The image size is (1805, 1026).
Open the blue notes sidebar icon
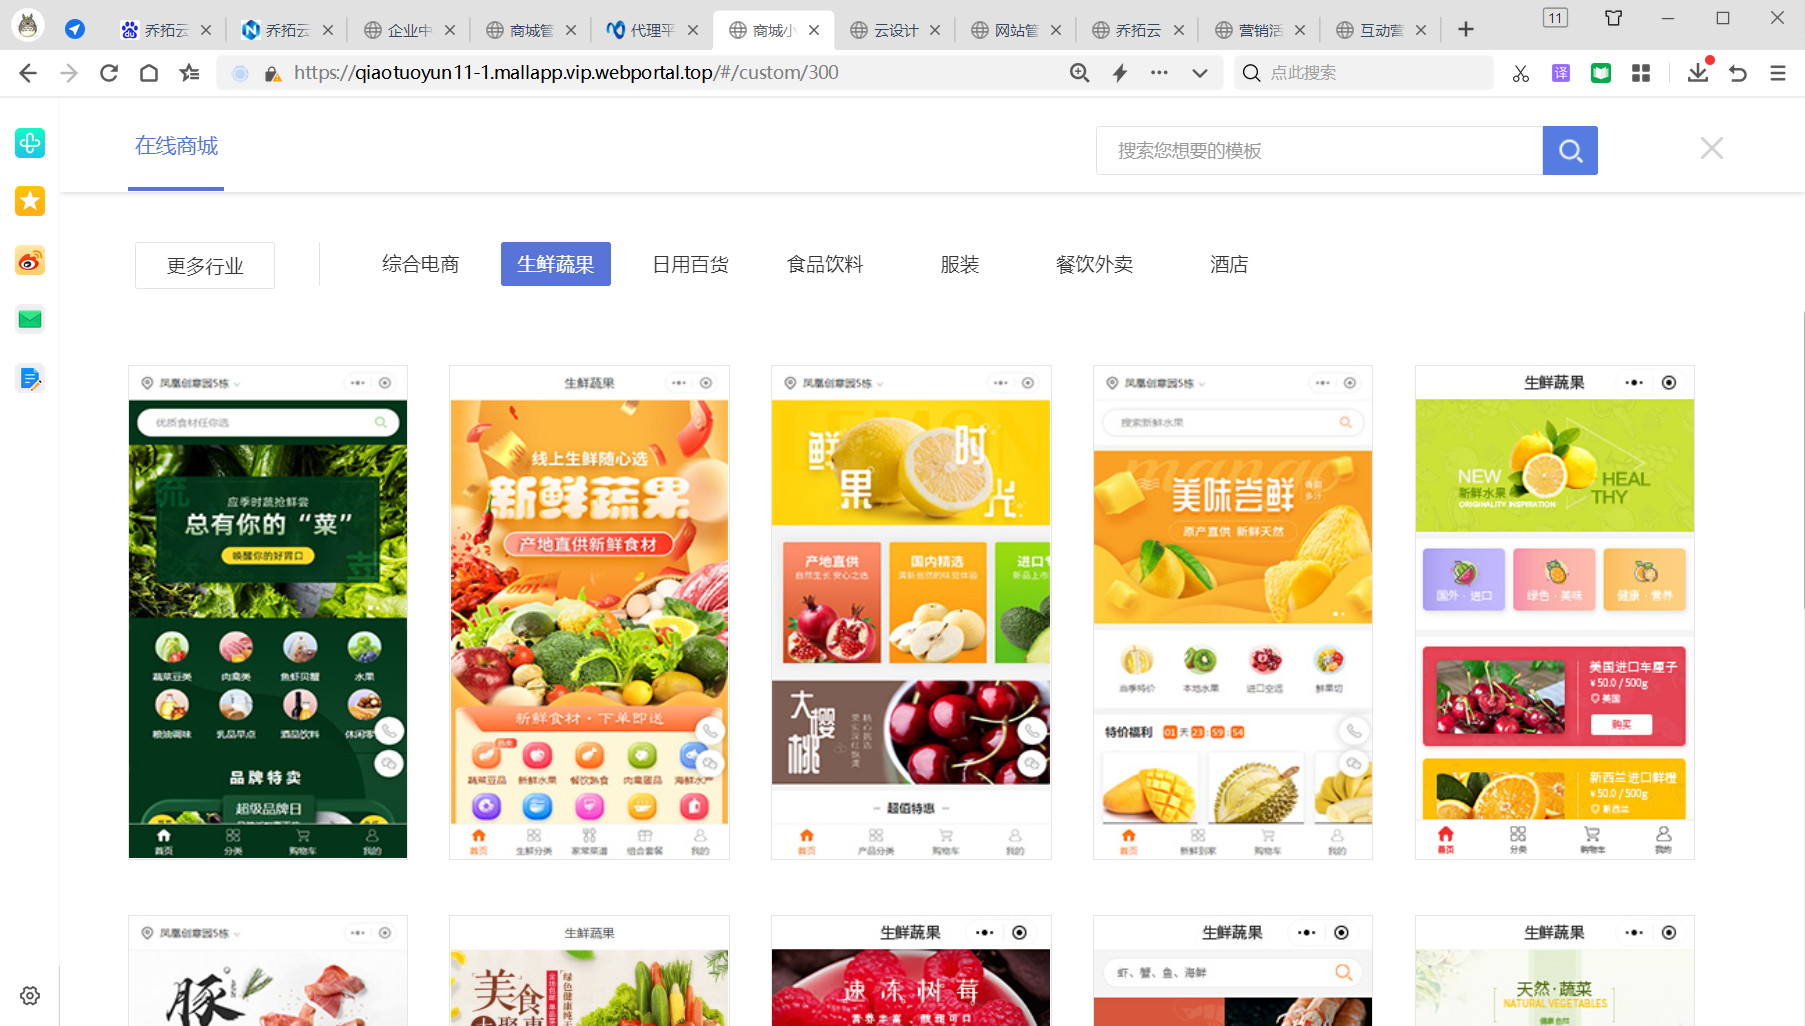pos(30,378)
